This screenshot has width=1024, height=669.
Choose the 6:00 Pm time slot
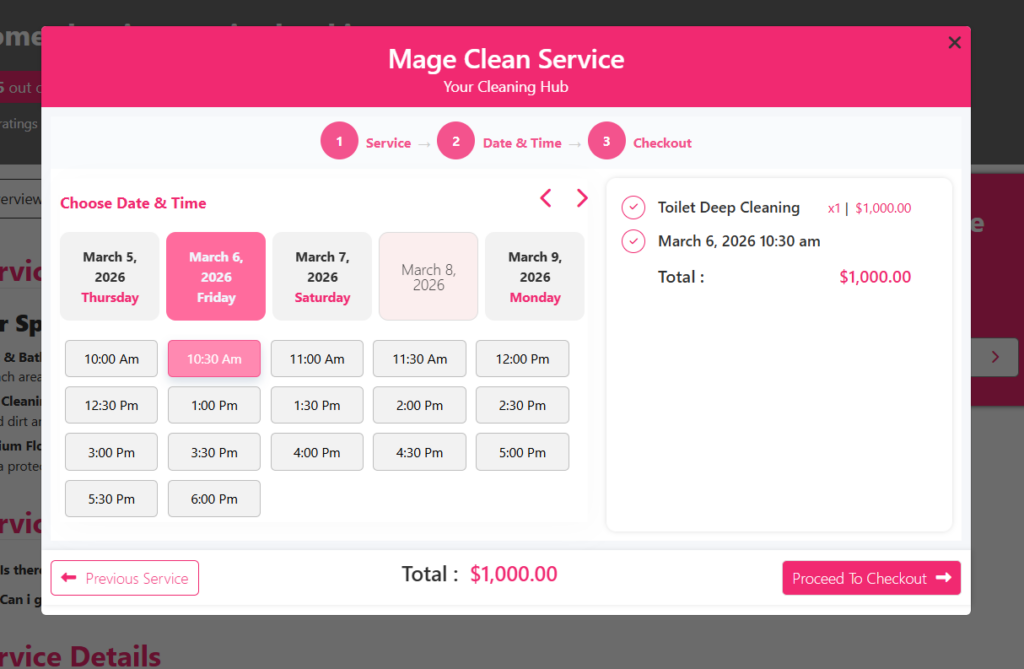[x=213, y=498]
